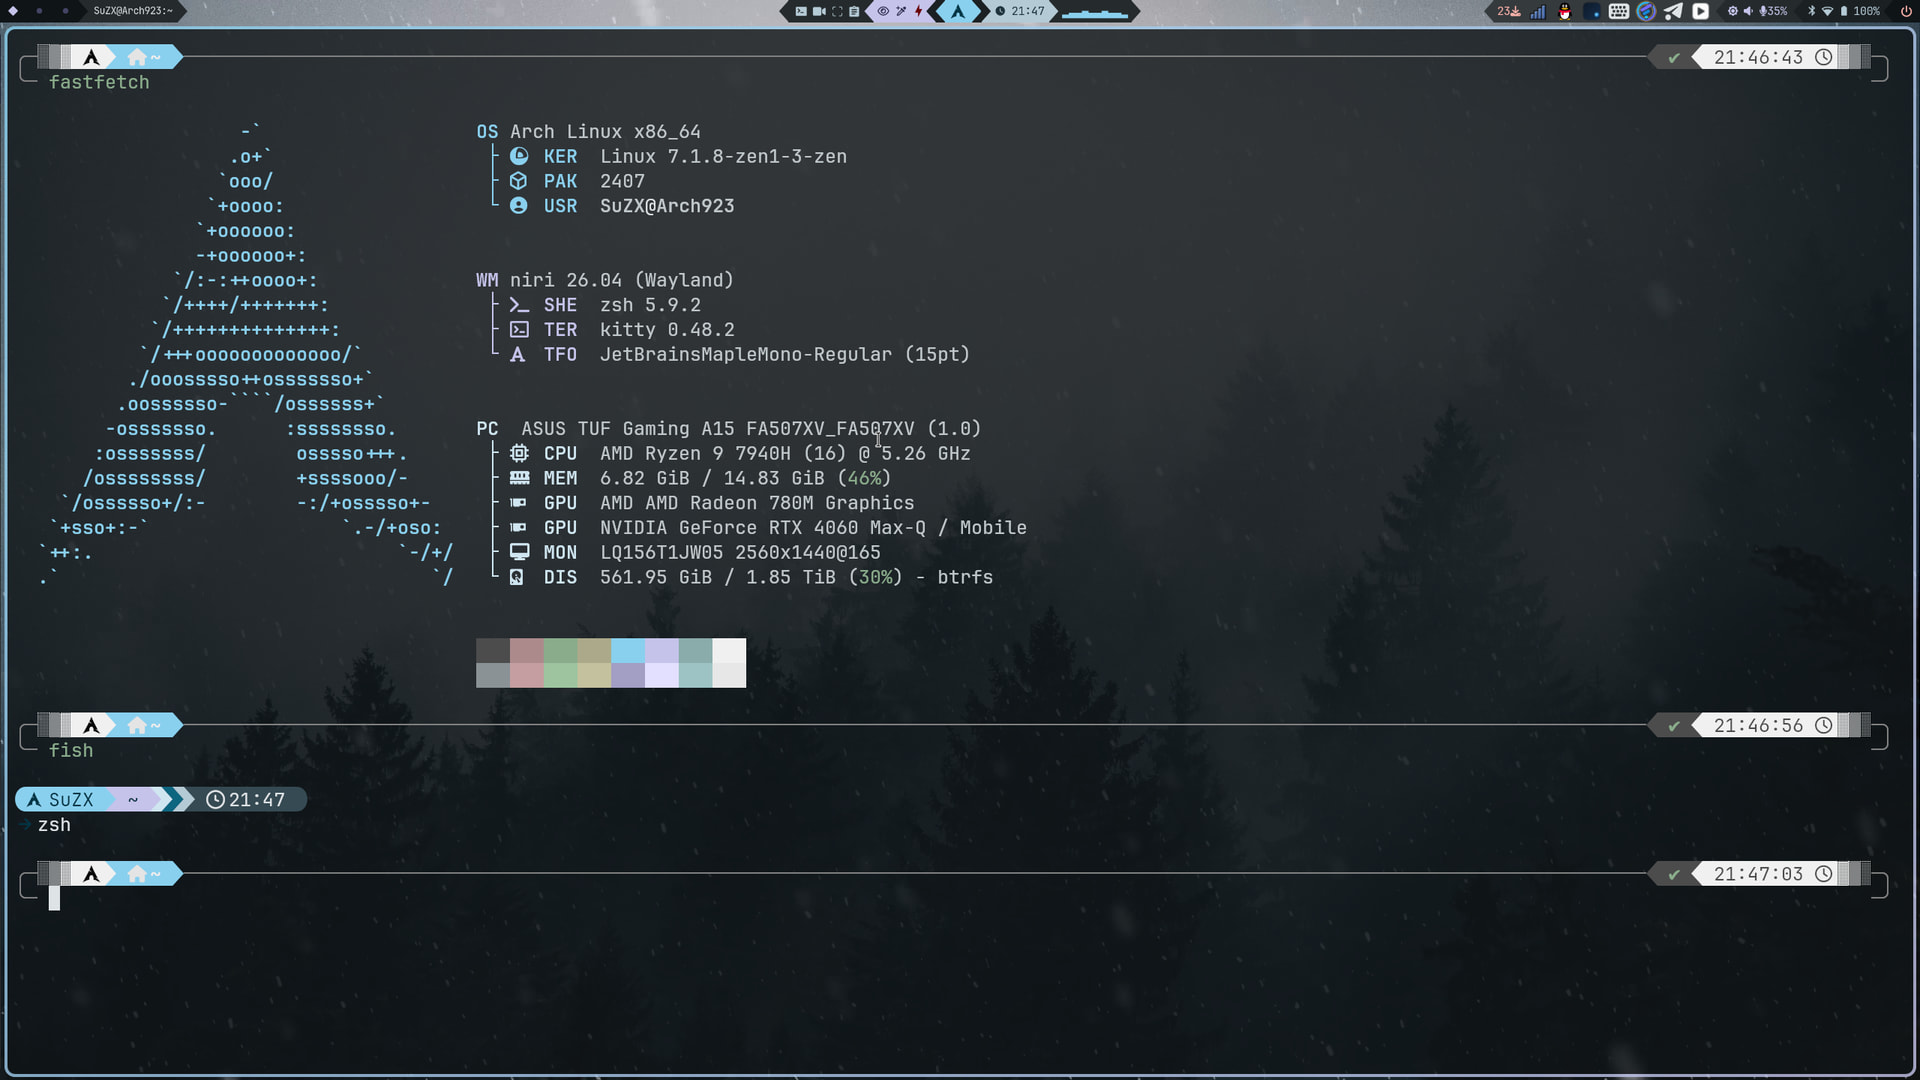Open the settings gear in top bar
The width and height of the screenshot is (1920, 1080).
click(x=1733, y=11)
